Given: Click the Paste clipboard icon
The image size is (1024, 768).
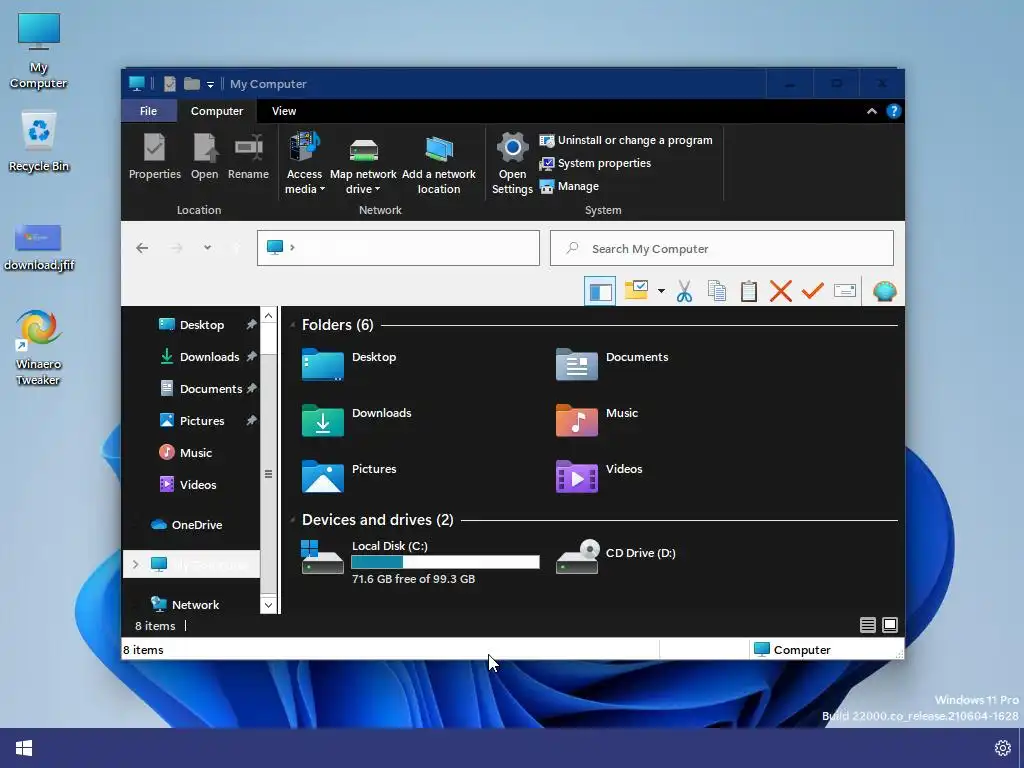Looking at the screenshot, I should 748,291.
